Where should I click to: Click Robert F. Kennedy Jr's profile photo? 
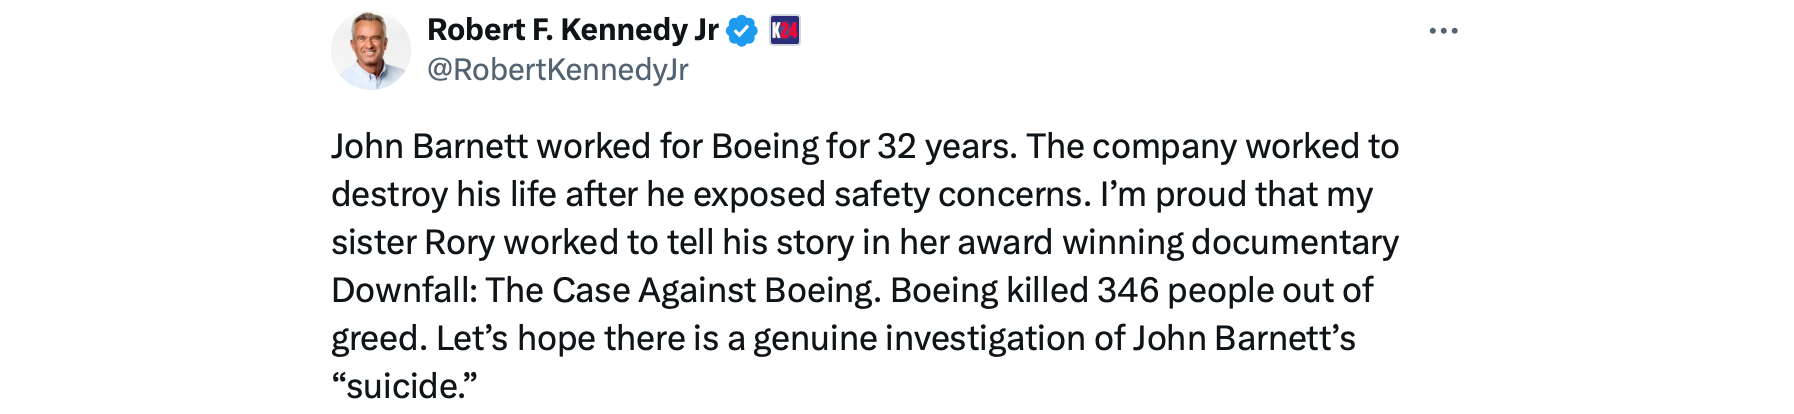tap(371, 50)
